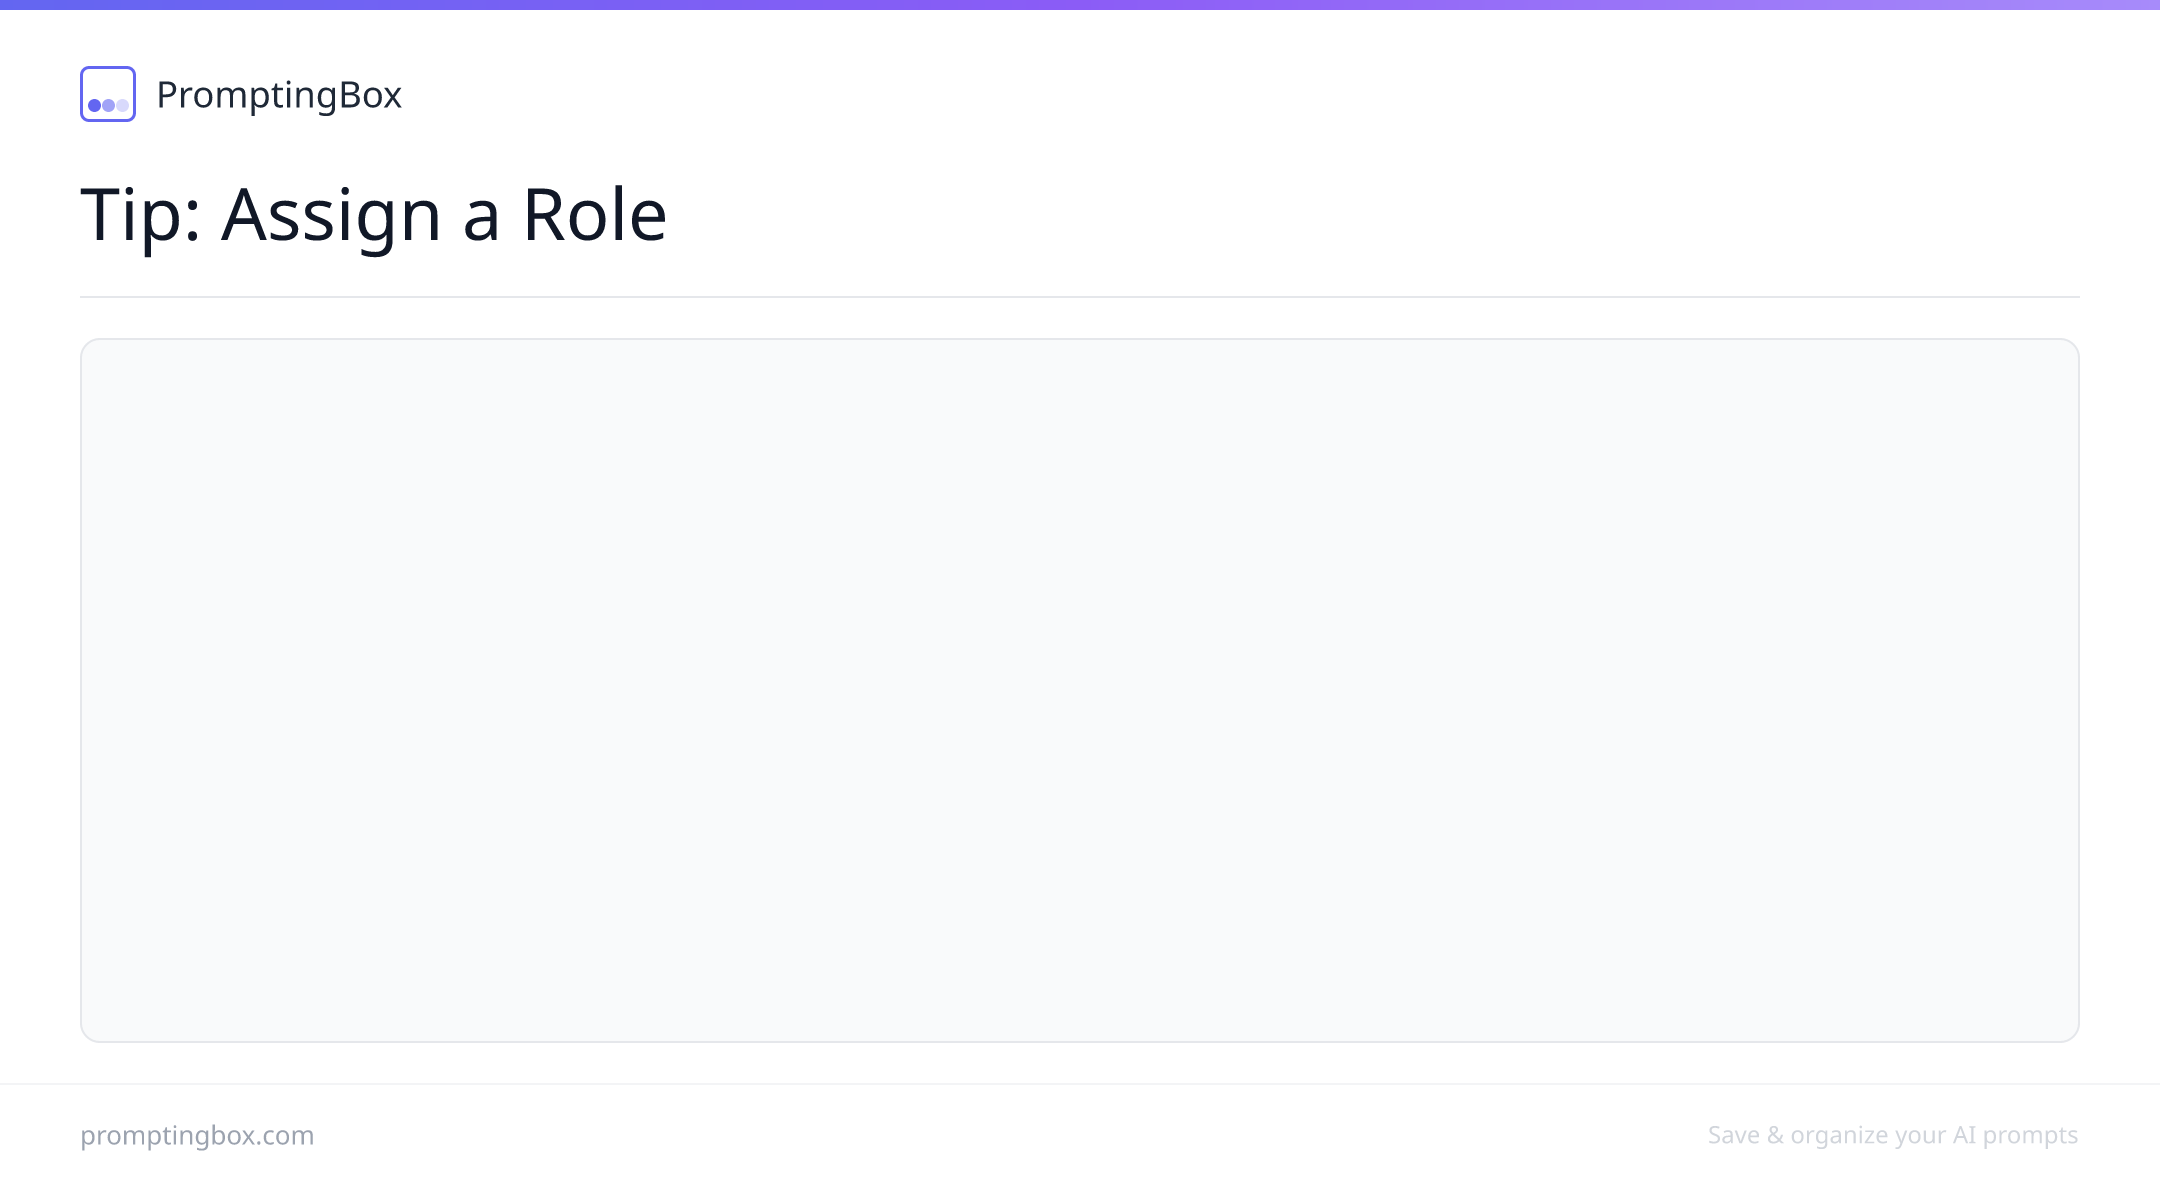Select the 'Tip: Assign a Role' heading
Image resolution: width=2160 pixels, height=1200 pixels.
(373, 214)
